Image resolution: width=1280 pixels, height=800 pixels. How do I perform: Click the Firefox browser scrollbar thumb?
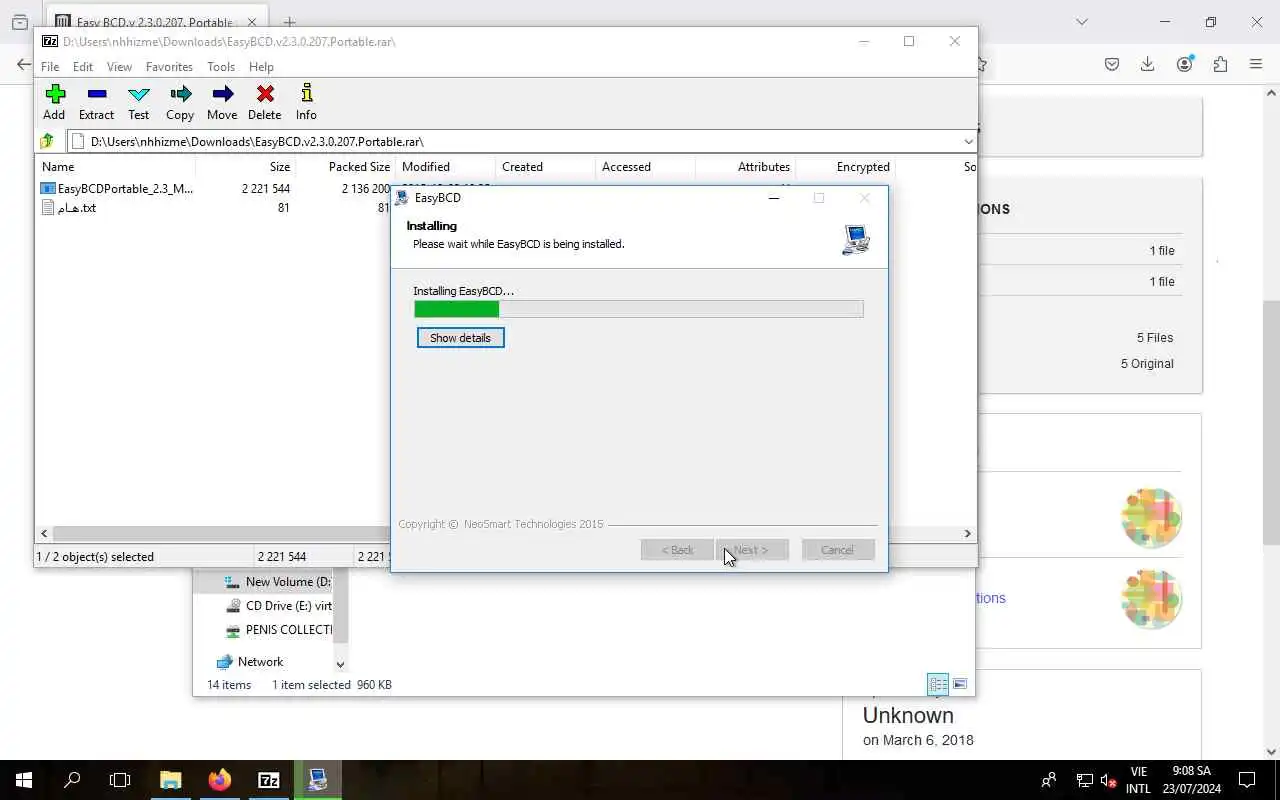click(1272, 422)
